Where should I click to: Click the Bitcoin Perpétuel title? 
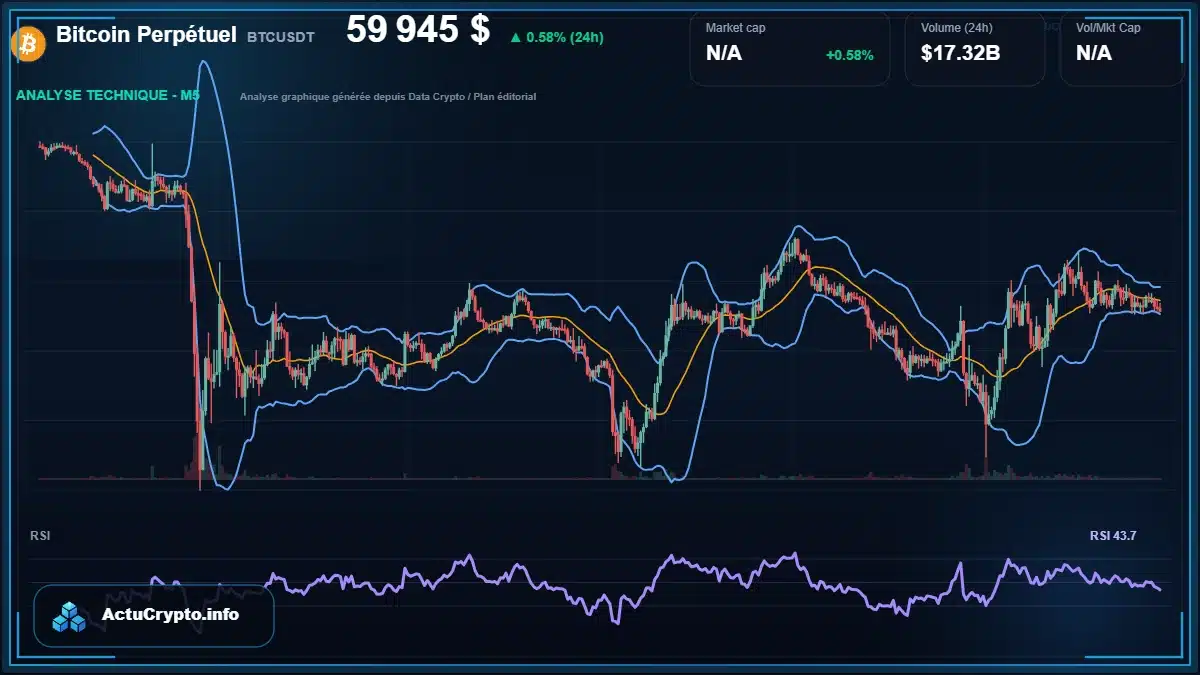point(146,35)
